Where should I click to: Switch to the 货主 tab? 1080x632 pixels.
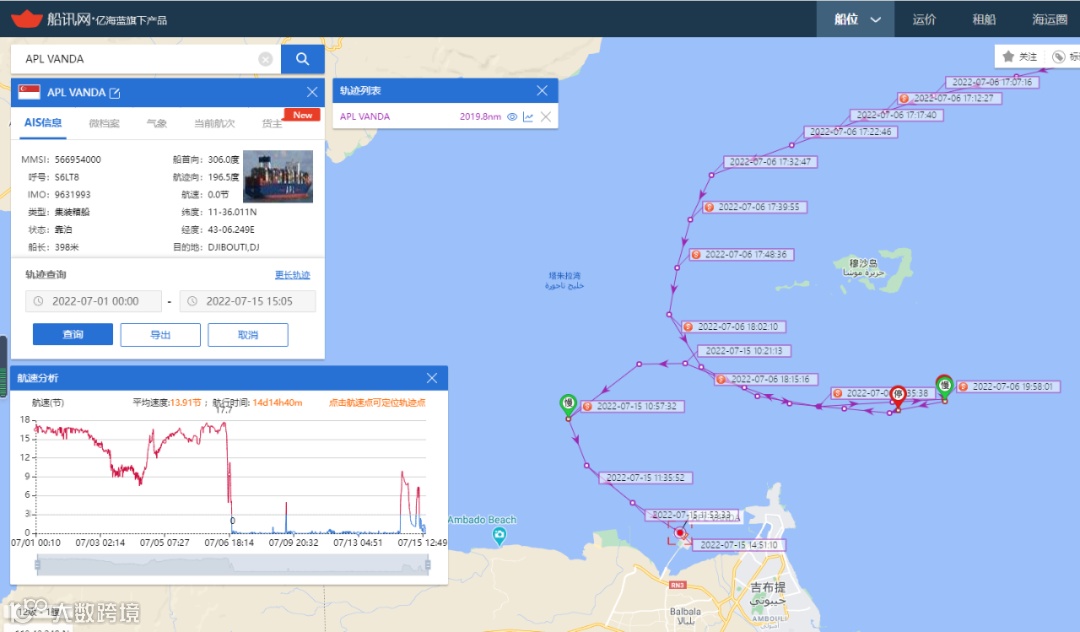271,123
